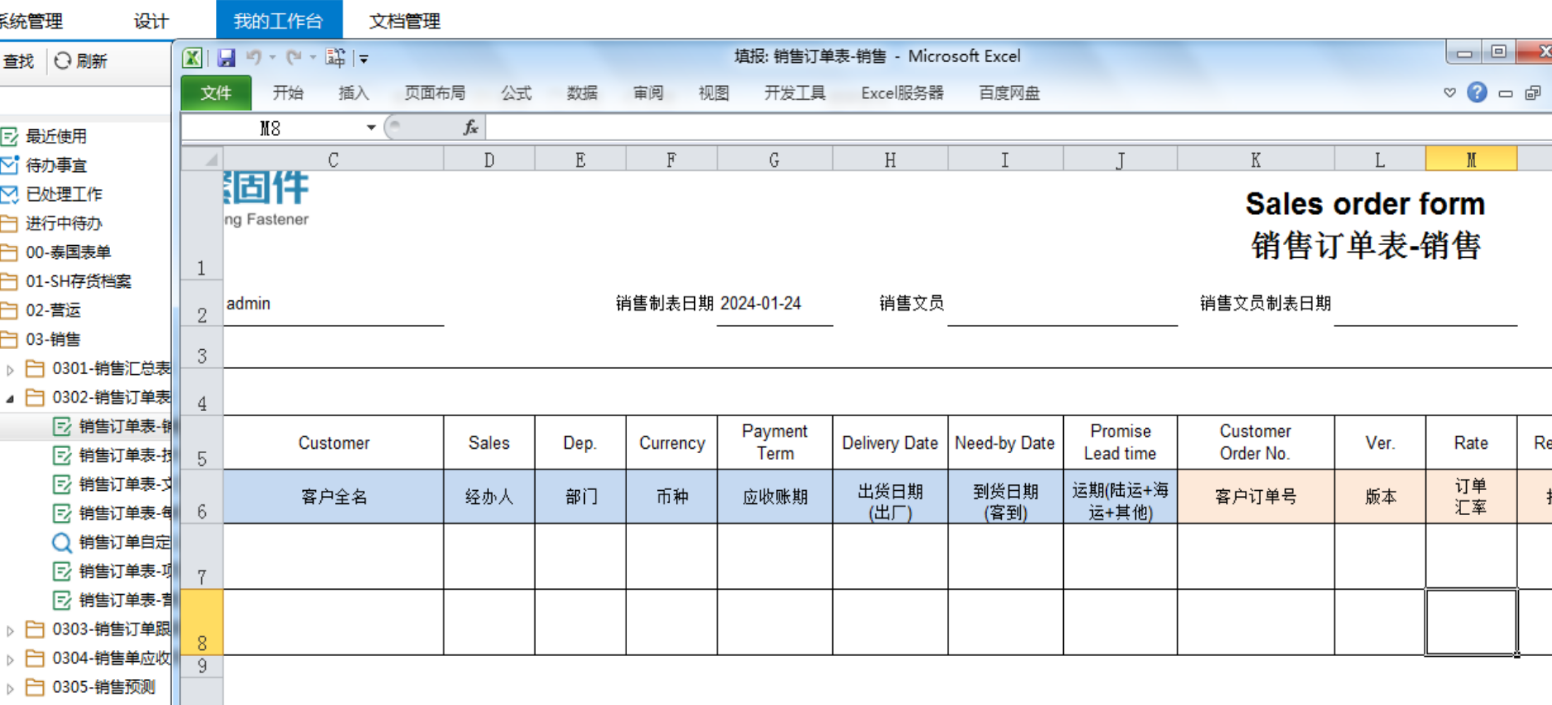
Task: Click the insert function fx icon
Action: [x=470, y=128]
